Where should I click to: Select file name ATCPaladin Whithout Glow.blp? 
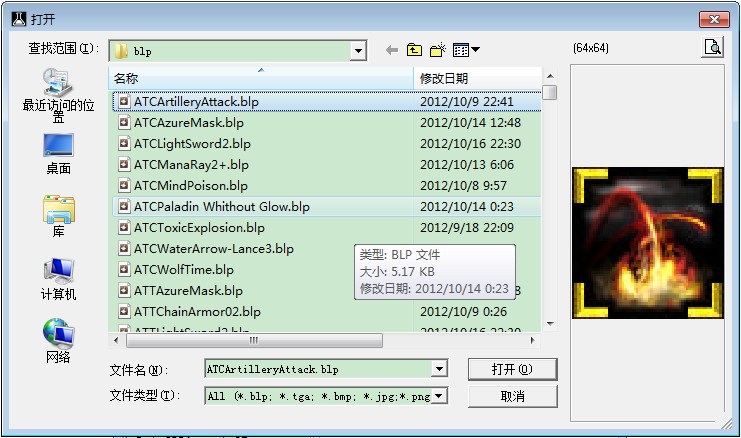tap(222, 207)
